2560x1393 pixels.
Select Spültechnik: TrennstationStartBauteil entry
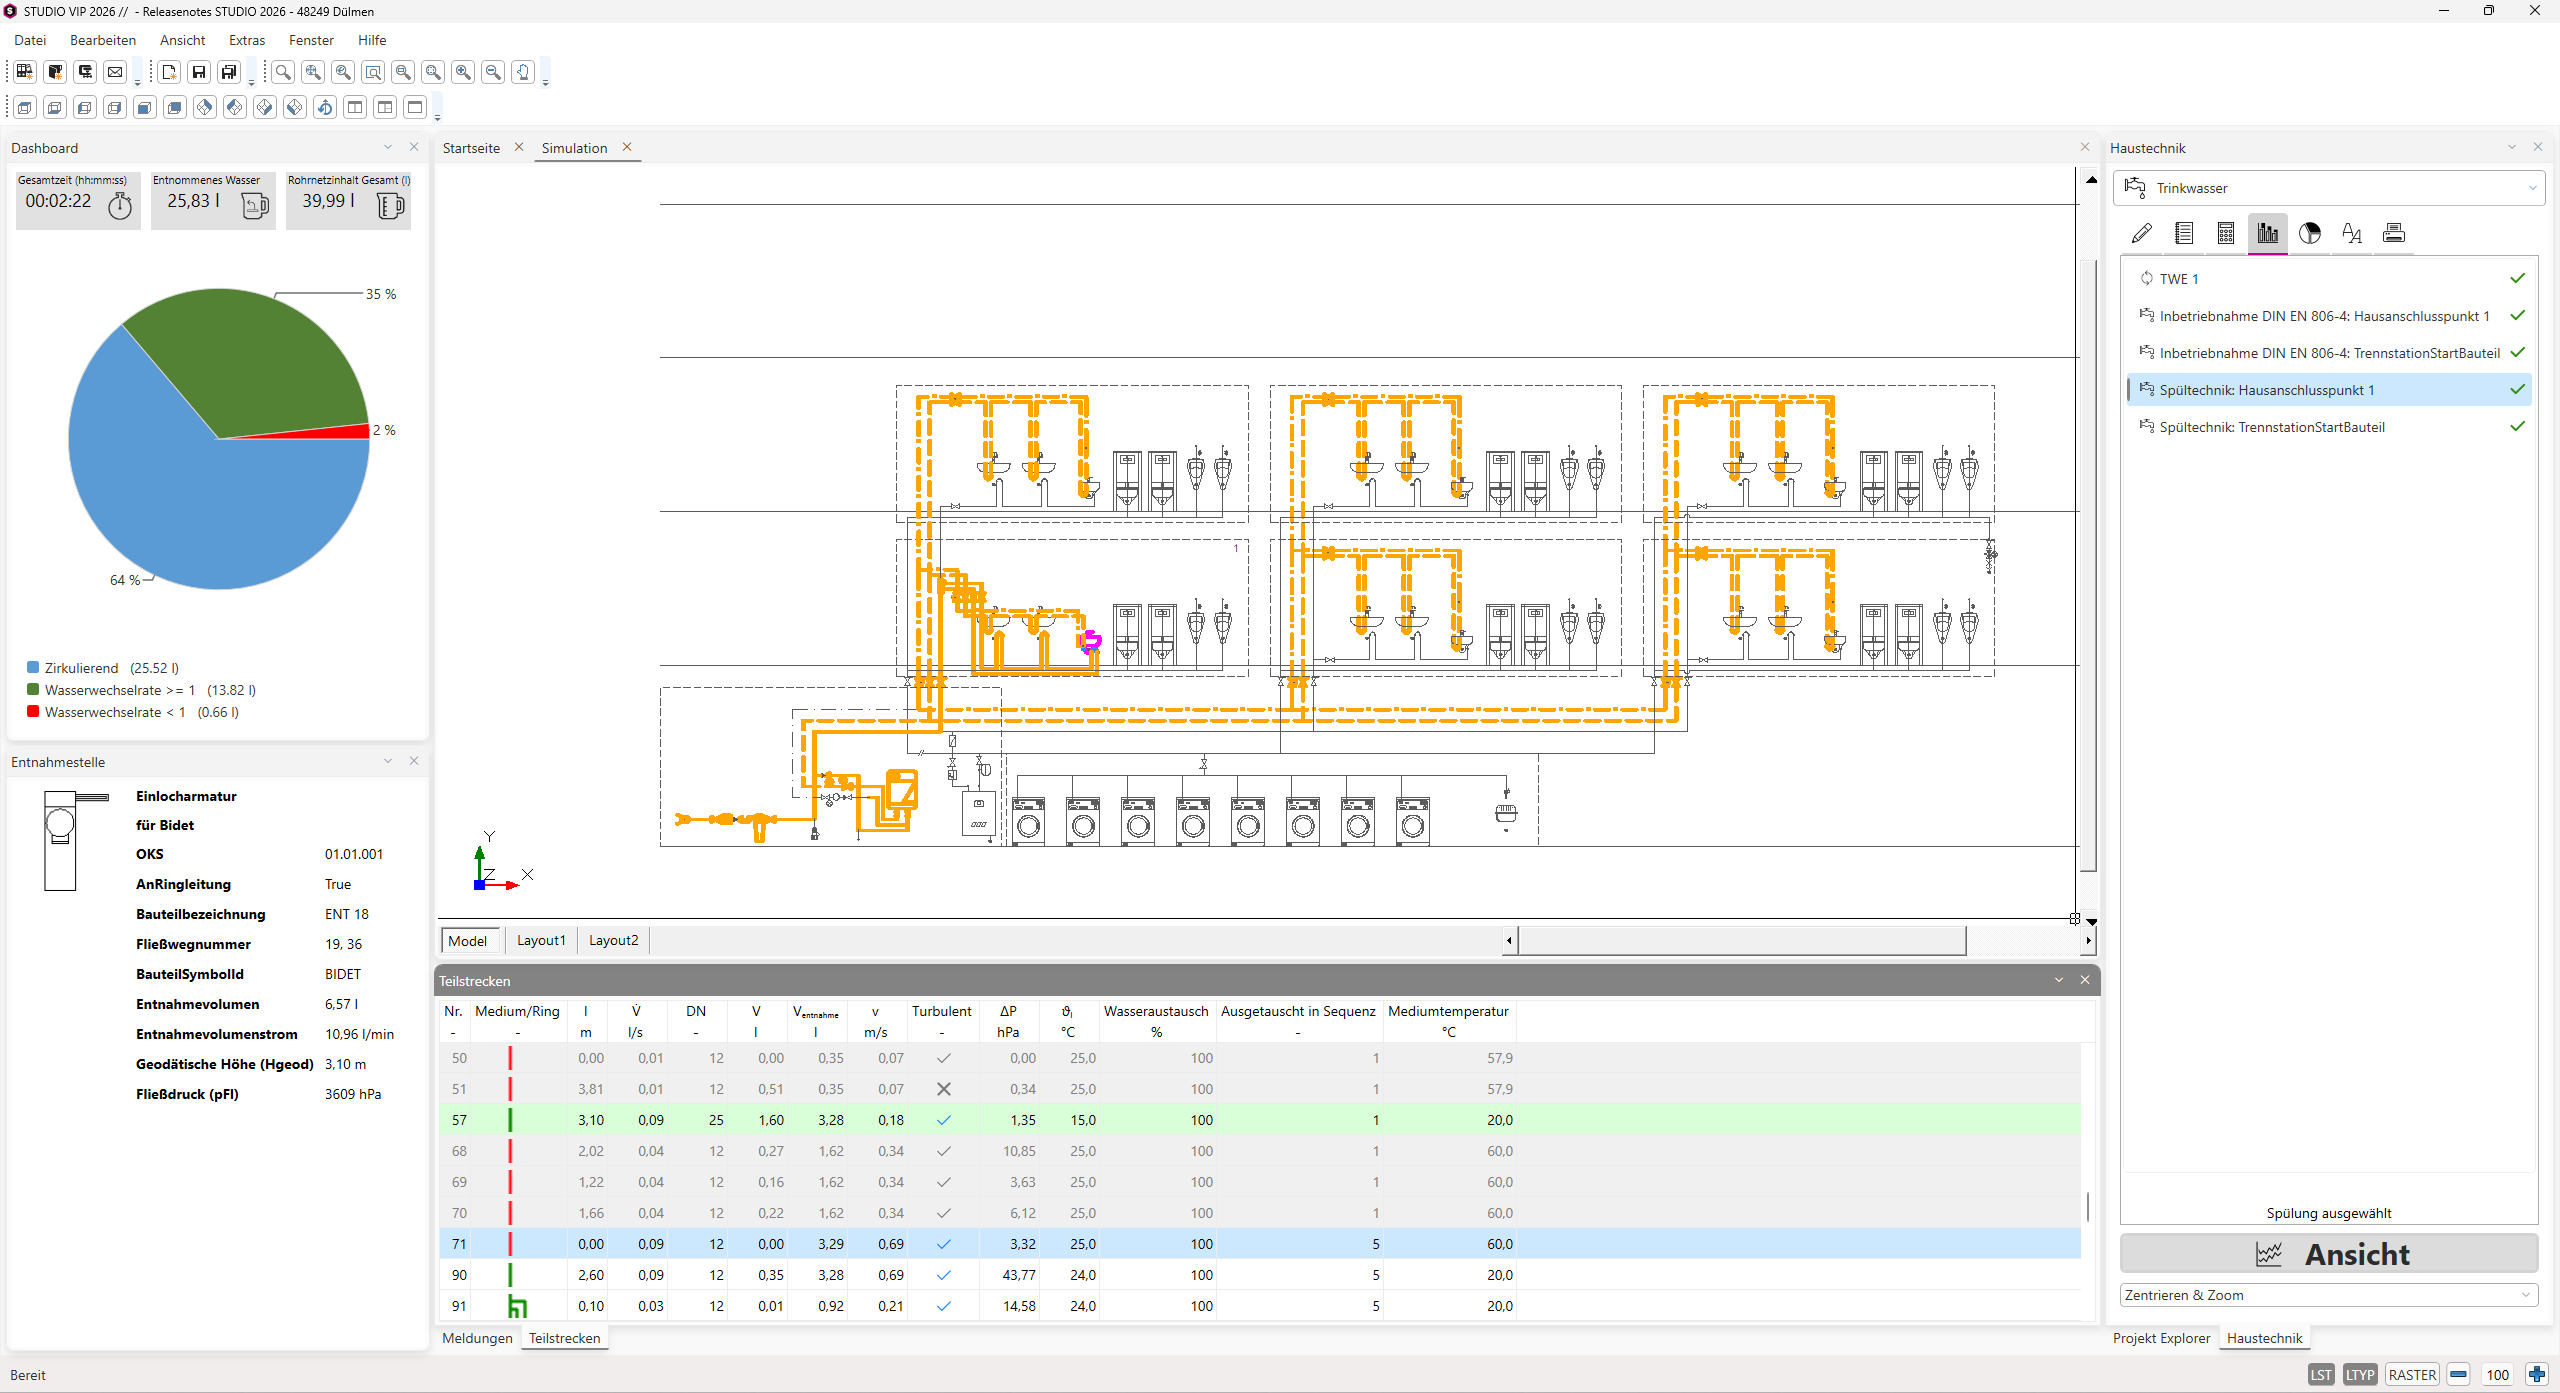click(x=2329, y=427)
